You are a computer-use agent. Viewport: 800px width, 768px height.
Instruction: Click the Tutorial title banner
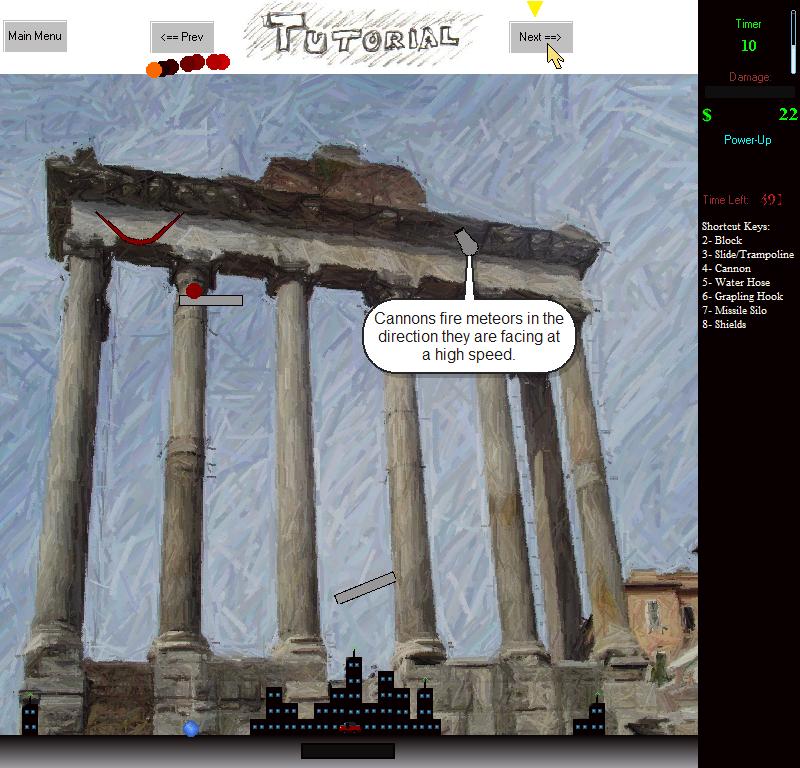tap(365, 35)
